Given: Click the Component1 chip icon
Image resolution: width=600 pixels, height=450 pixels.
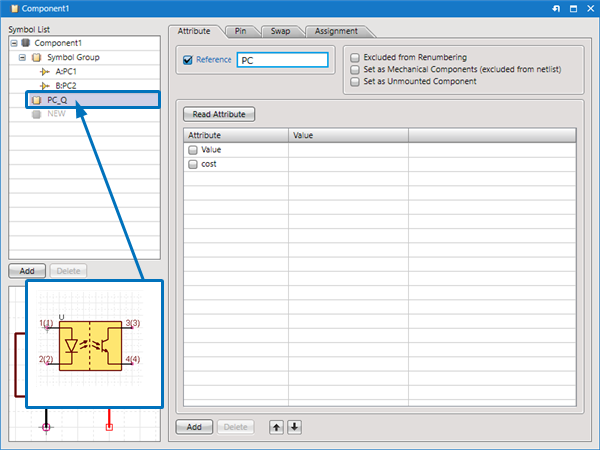Looking at the screenshot, I should [26, 42].
